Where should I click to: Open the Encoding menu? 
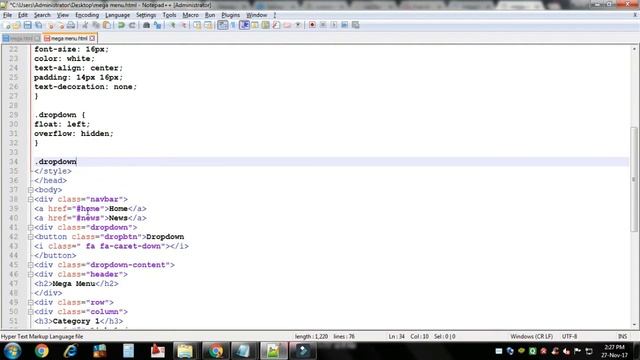pyautogui.click(x=87, y=15)
